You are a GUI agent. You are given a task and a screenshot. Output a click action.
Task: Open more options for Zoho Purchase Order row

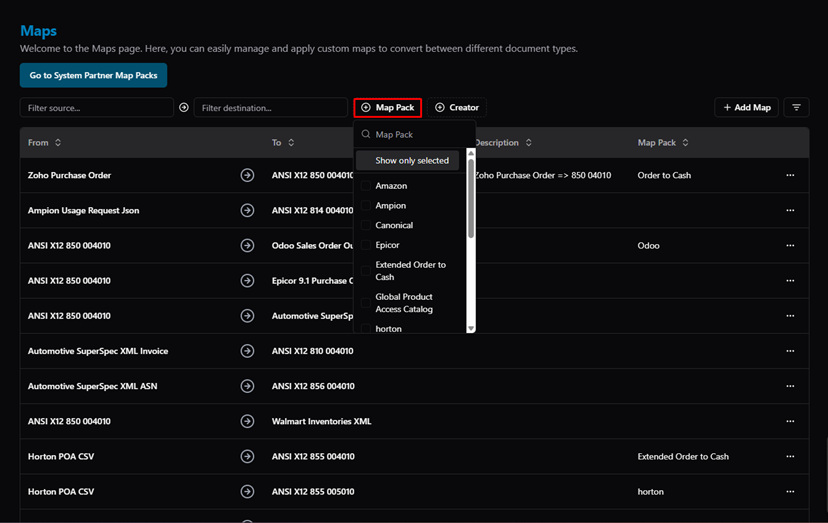point(790,175)
